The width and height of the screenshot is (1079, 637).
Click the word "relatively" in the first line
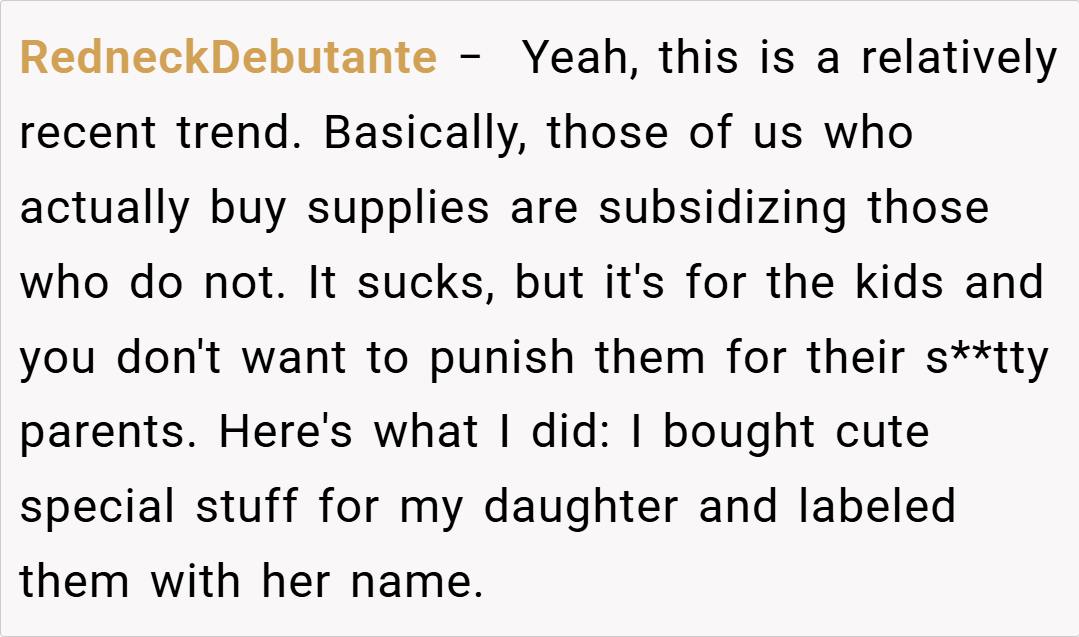pos(959,58)
